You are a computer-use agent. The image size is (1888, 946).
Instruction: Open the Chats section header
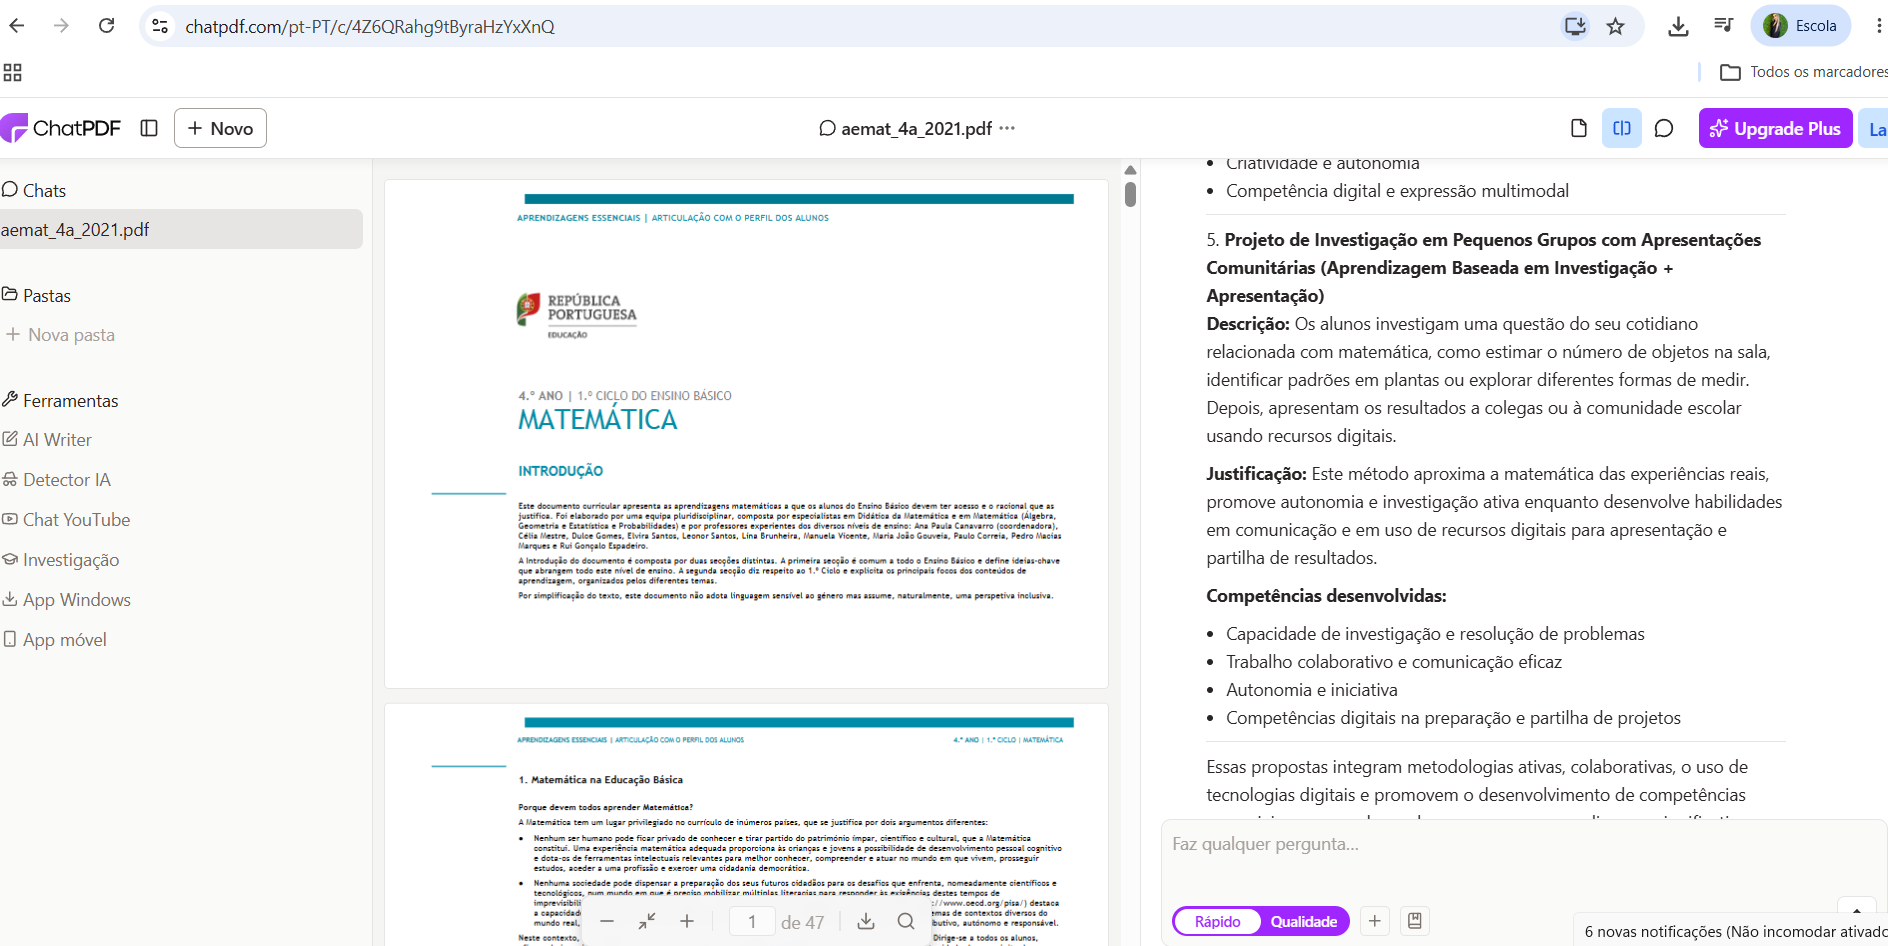[34, 190]
